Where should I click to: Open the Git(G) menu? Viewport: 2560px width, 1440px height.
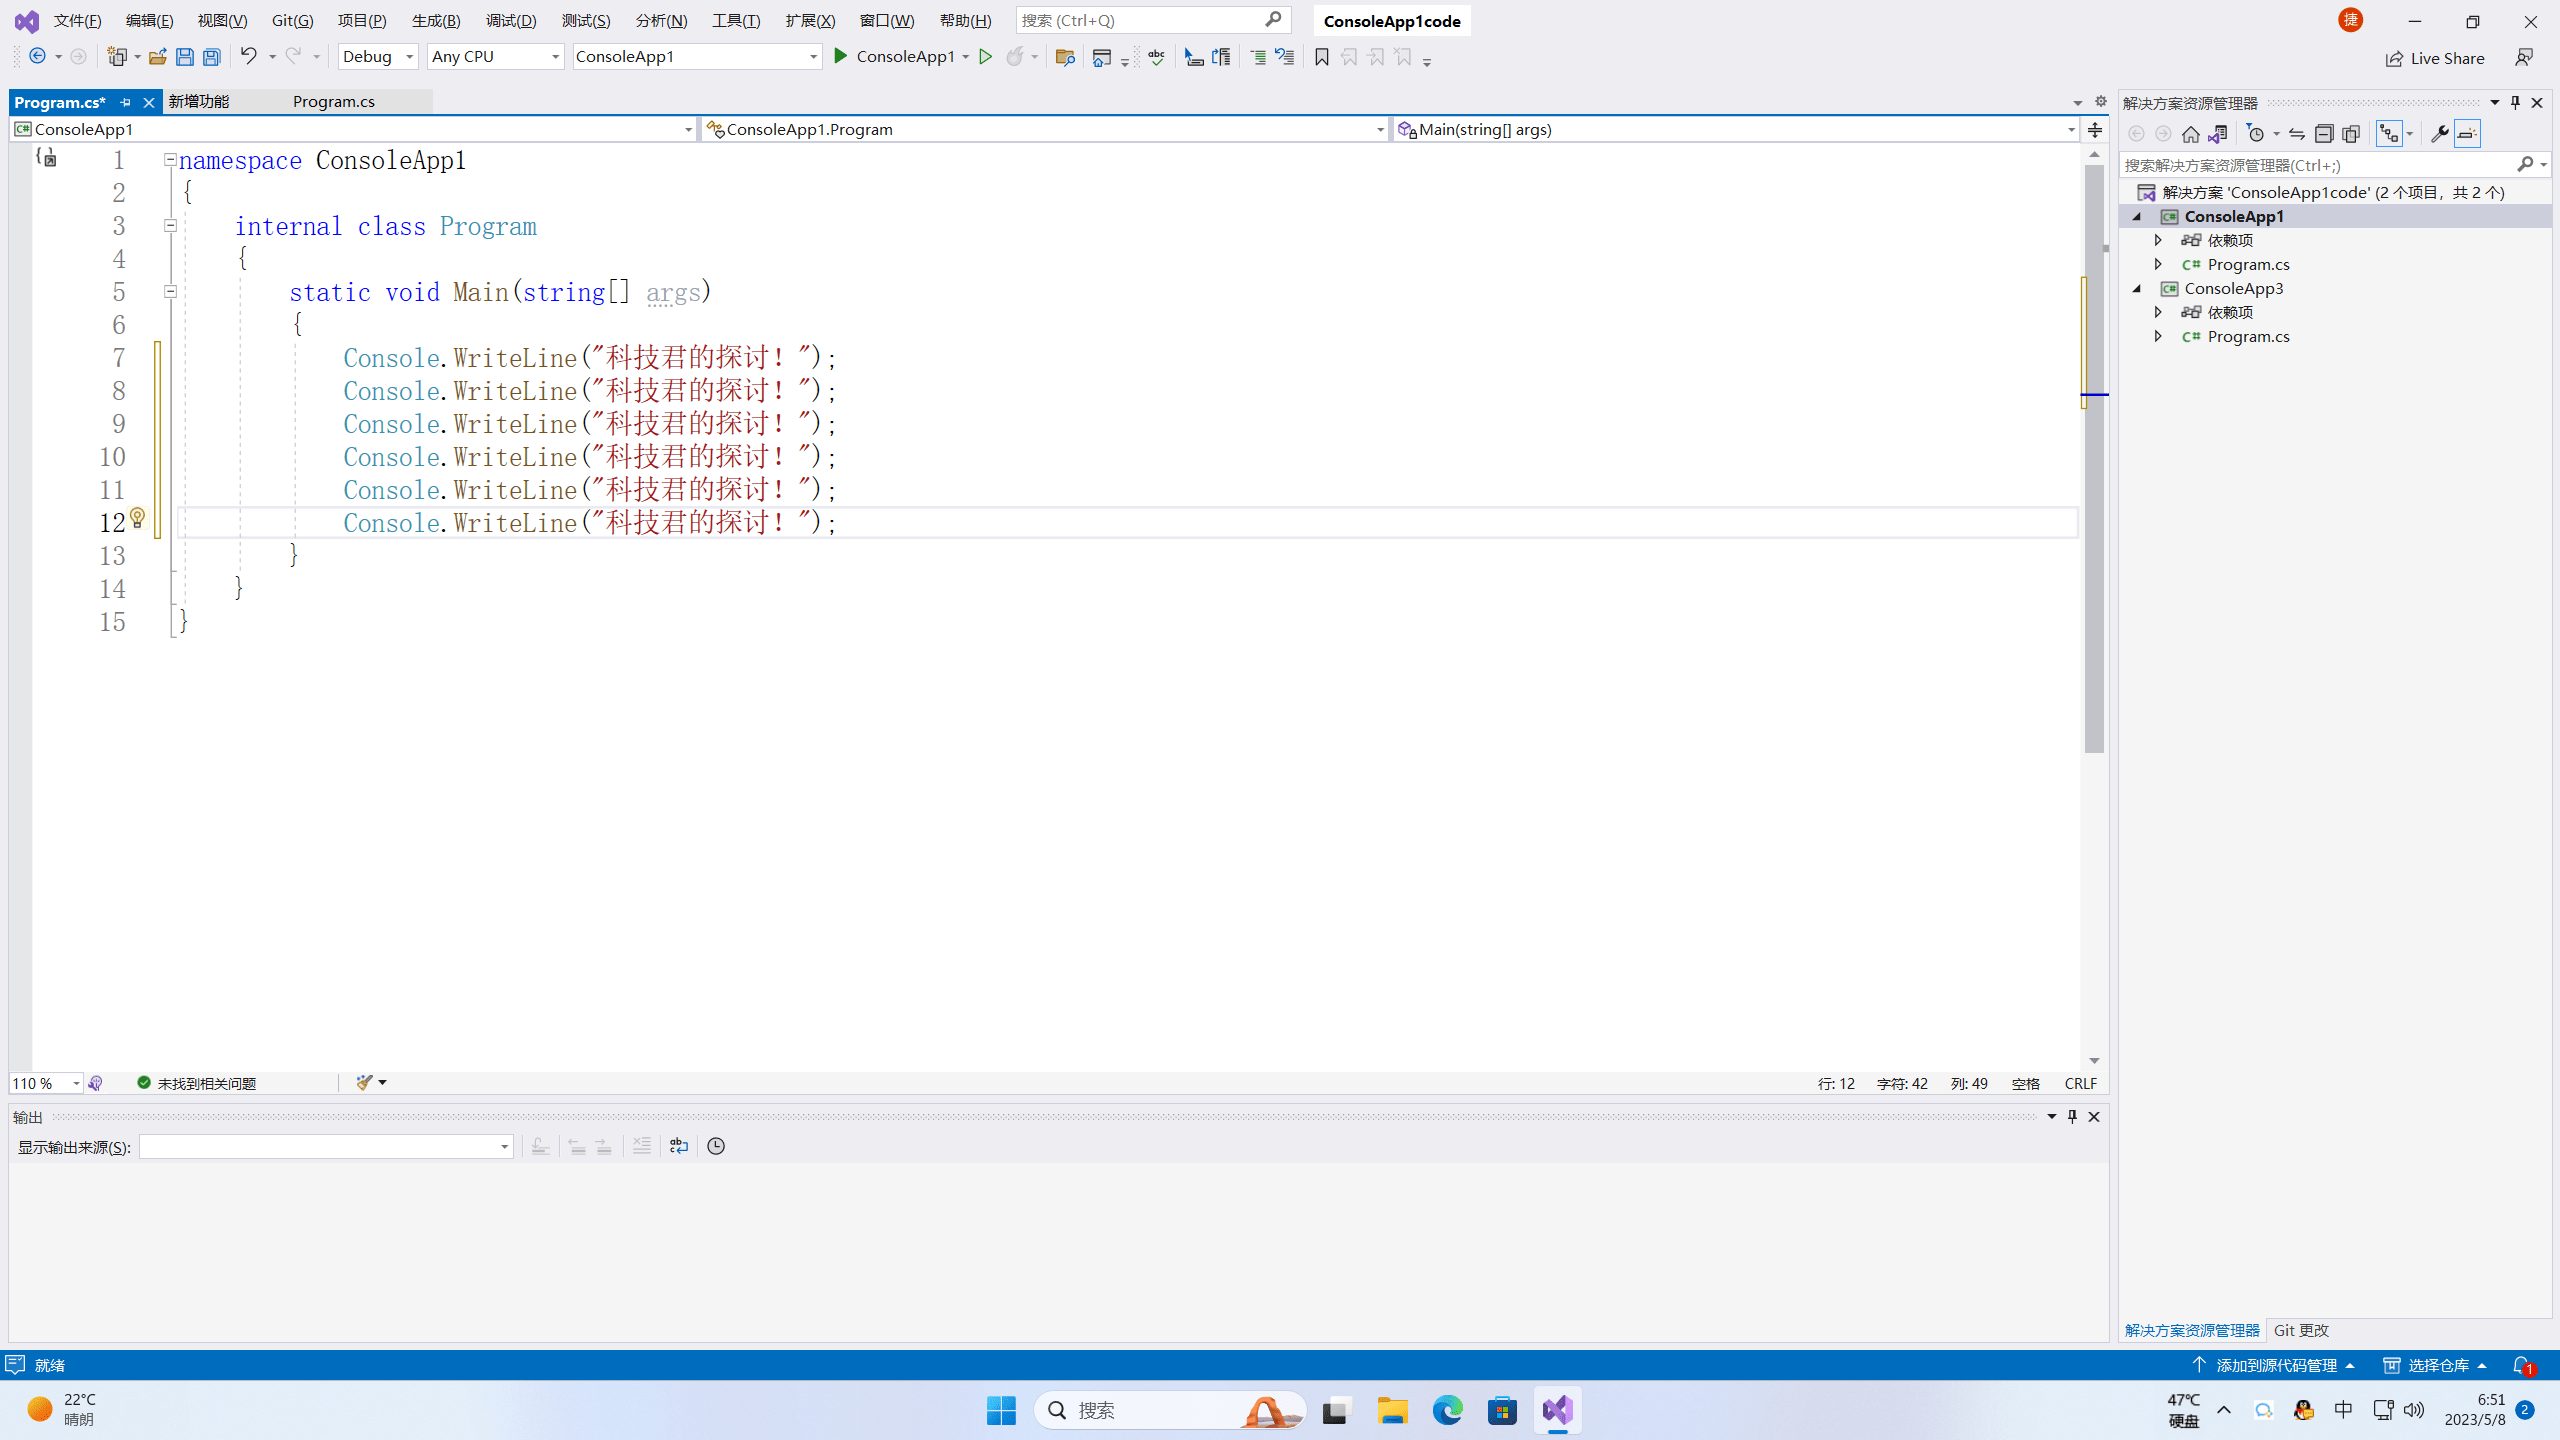[292, 20]
